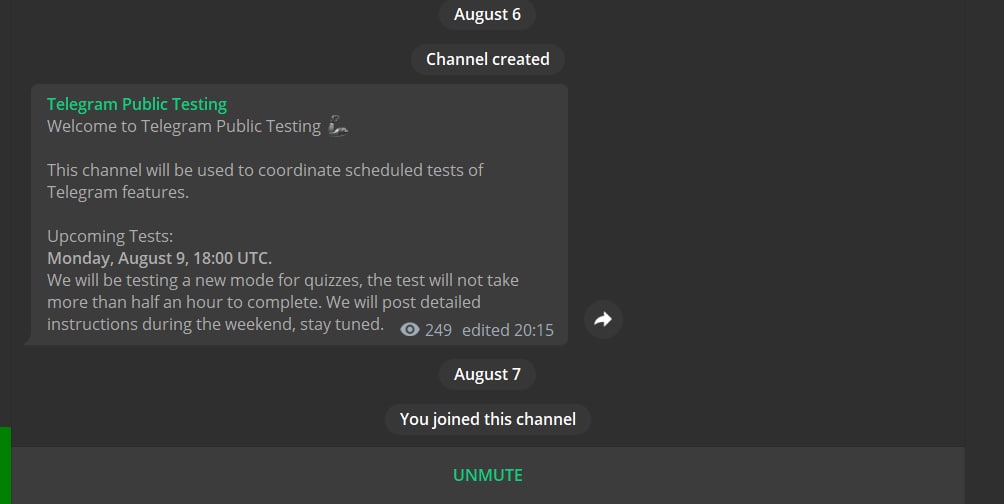Click the edited 20:15 timestamp
The width and height of the screenshot is (1004, 504).
pos(507,330)
